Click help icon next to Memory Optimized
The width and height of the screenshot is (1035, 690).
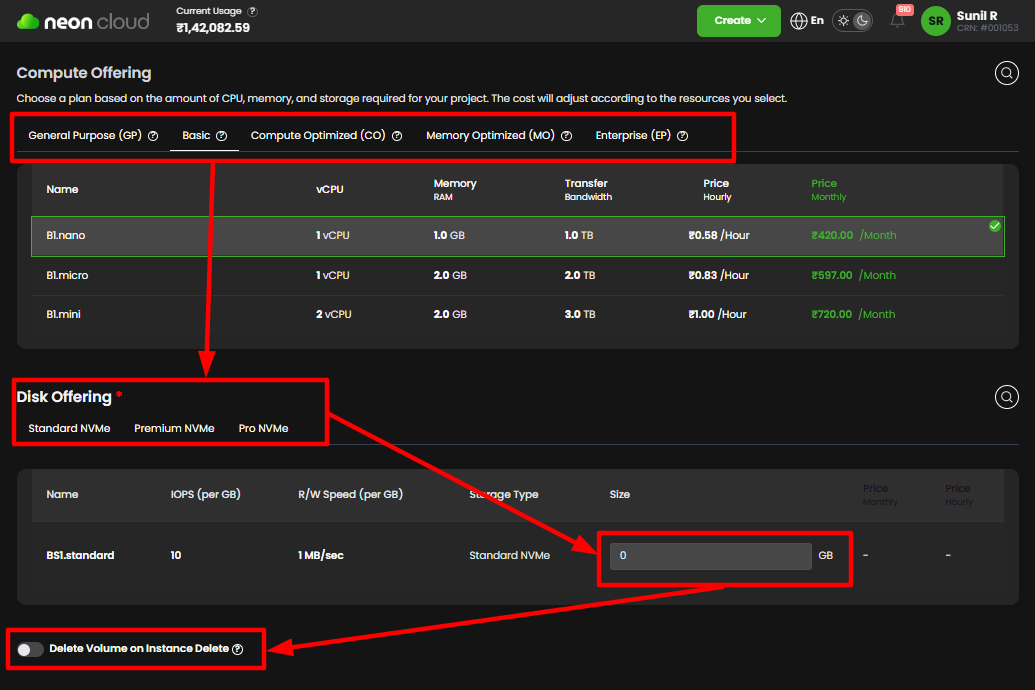[566, 136]
